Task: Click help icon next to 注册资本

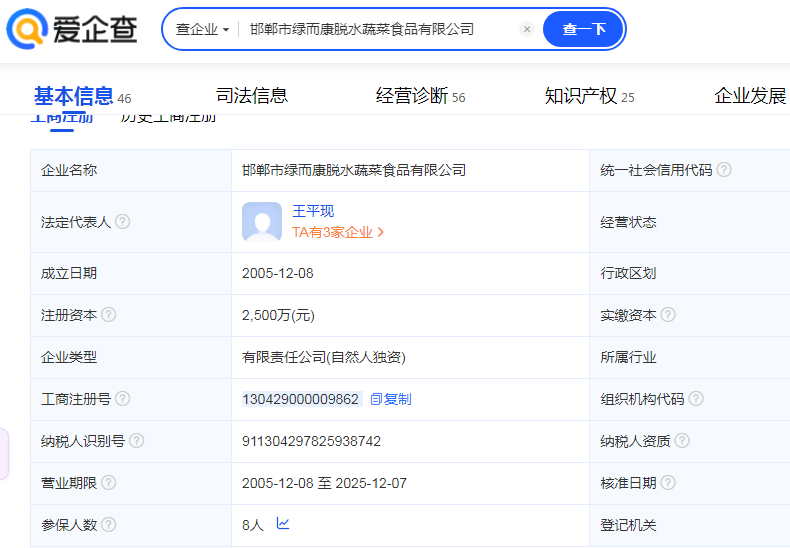Action: click(x=109, y=315)
